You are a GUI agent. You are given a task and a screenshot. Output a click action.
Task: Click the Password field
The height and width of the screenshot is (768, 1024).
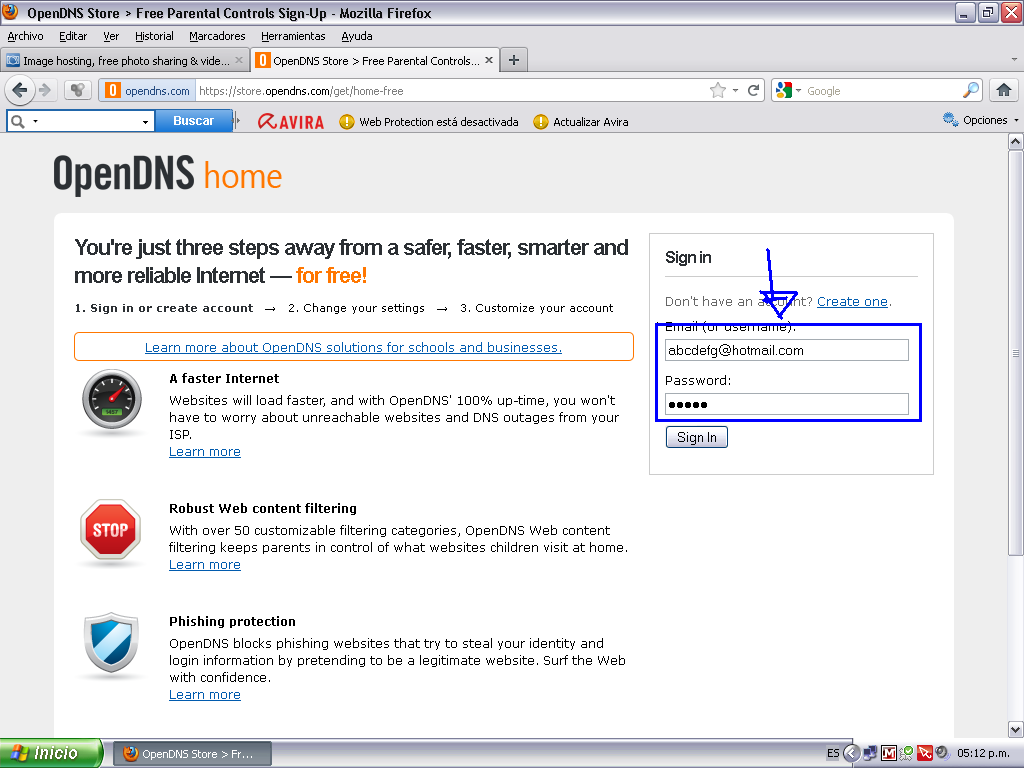[x=786, y=404]
